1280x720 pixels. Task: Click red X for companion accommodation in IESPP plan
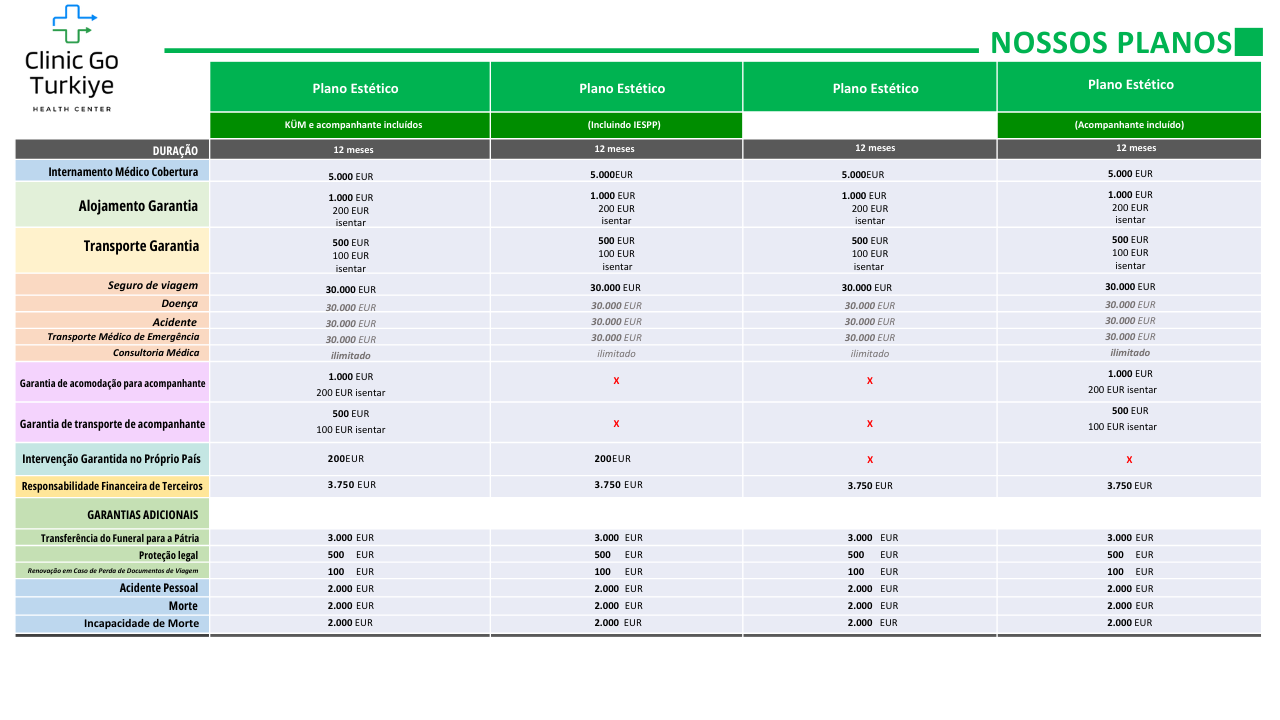616,382
